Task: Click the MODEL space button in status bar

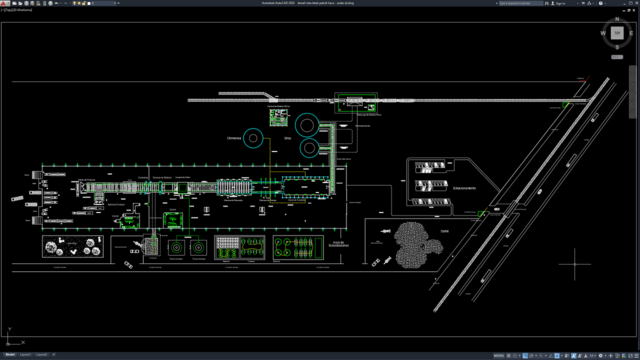Action: [499, 356]
